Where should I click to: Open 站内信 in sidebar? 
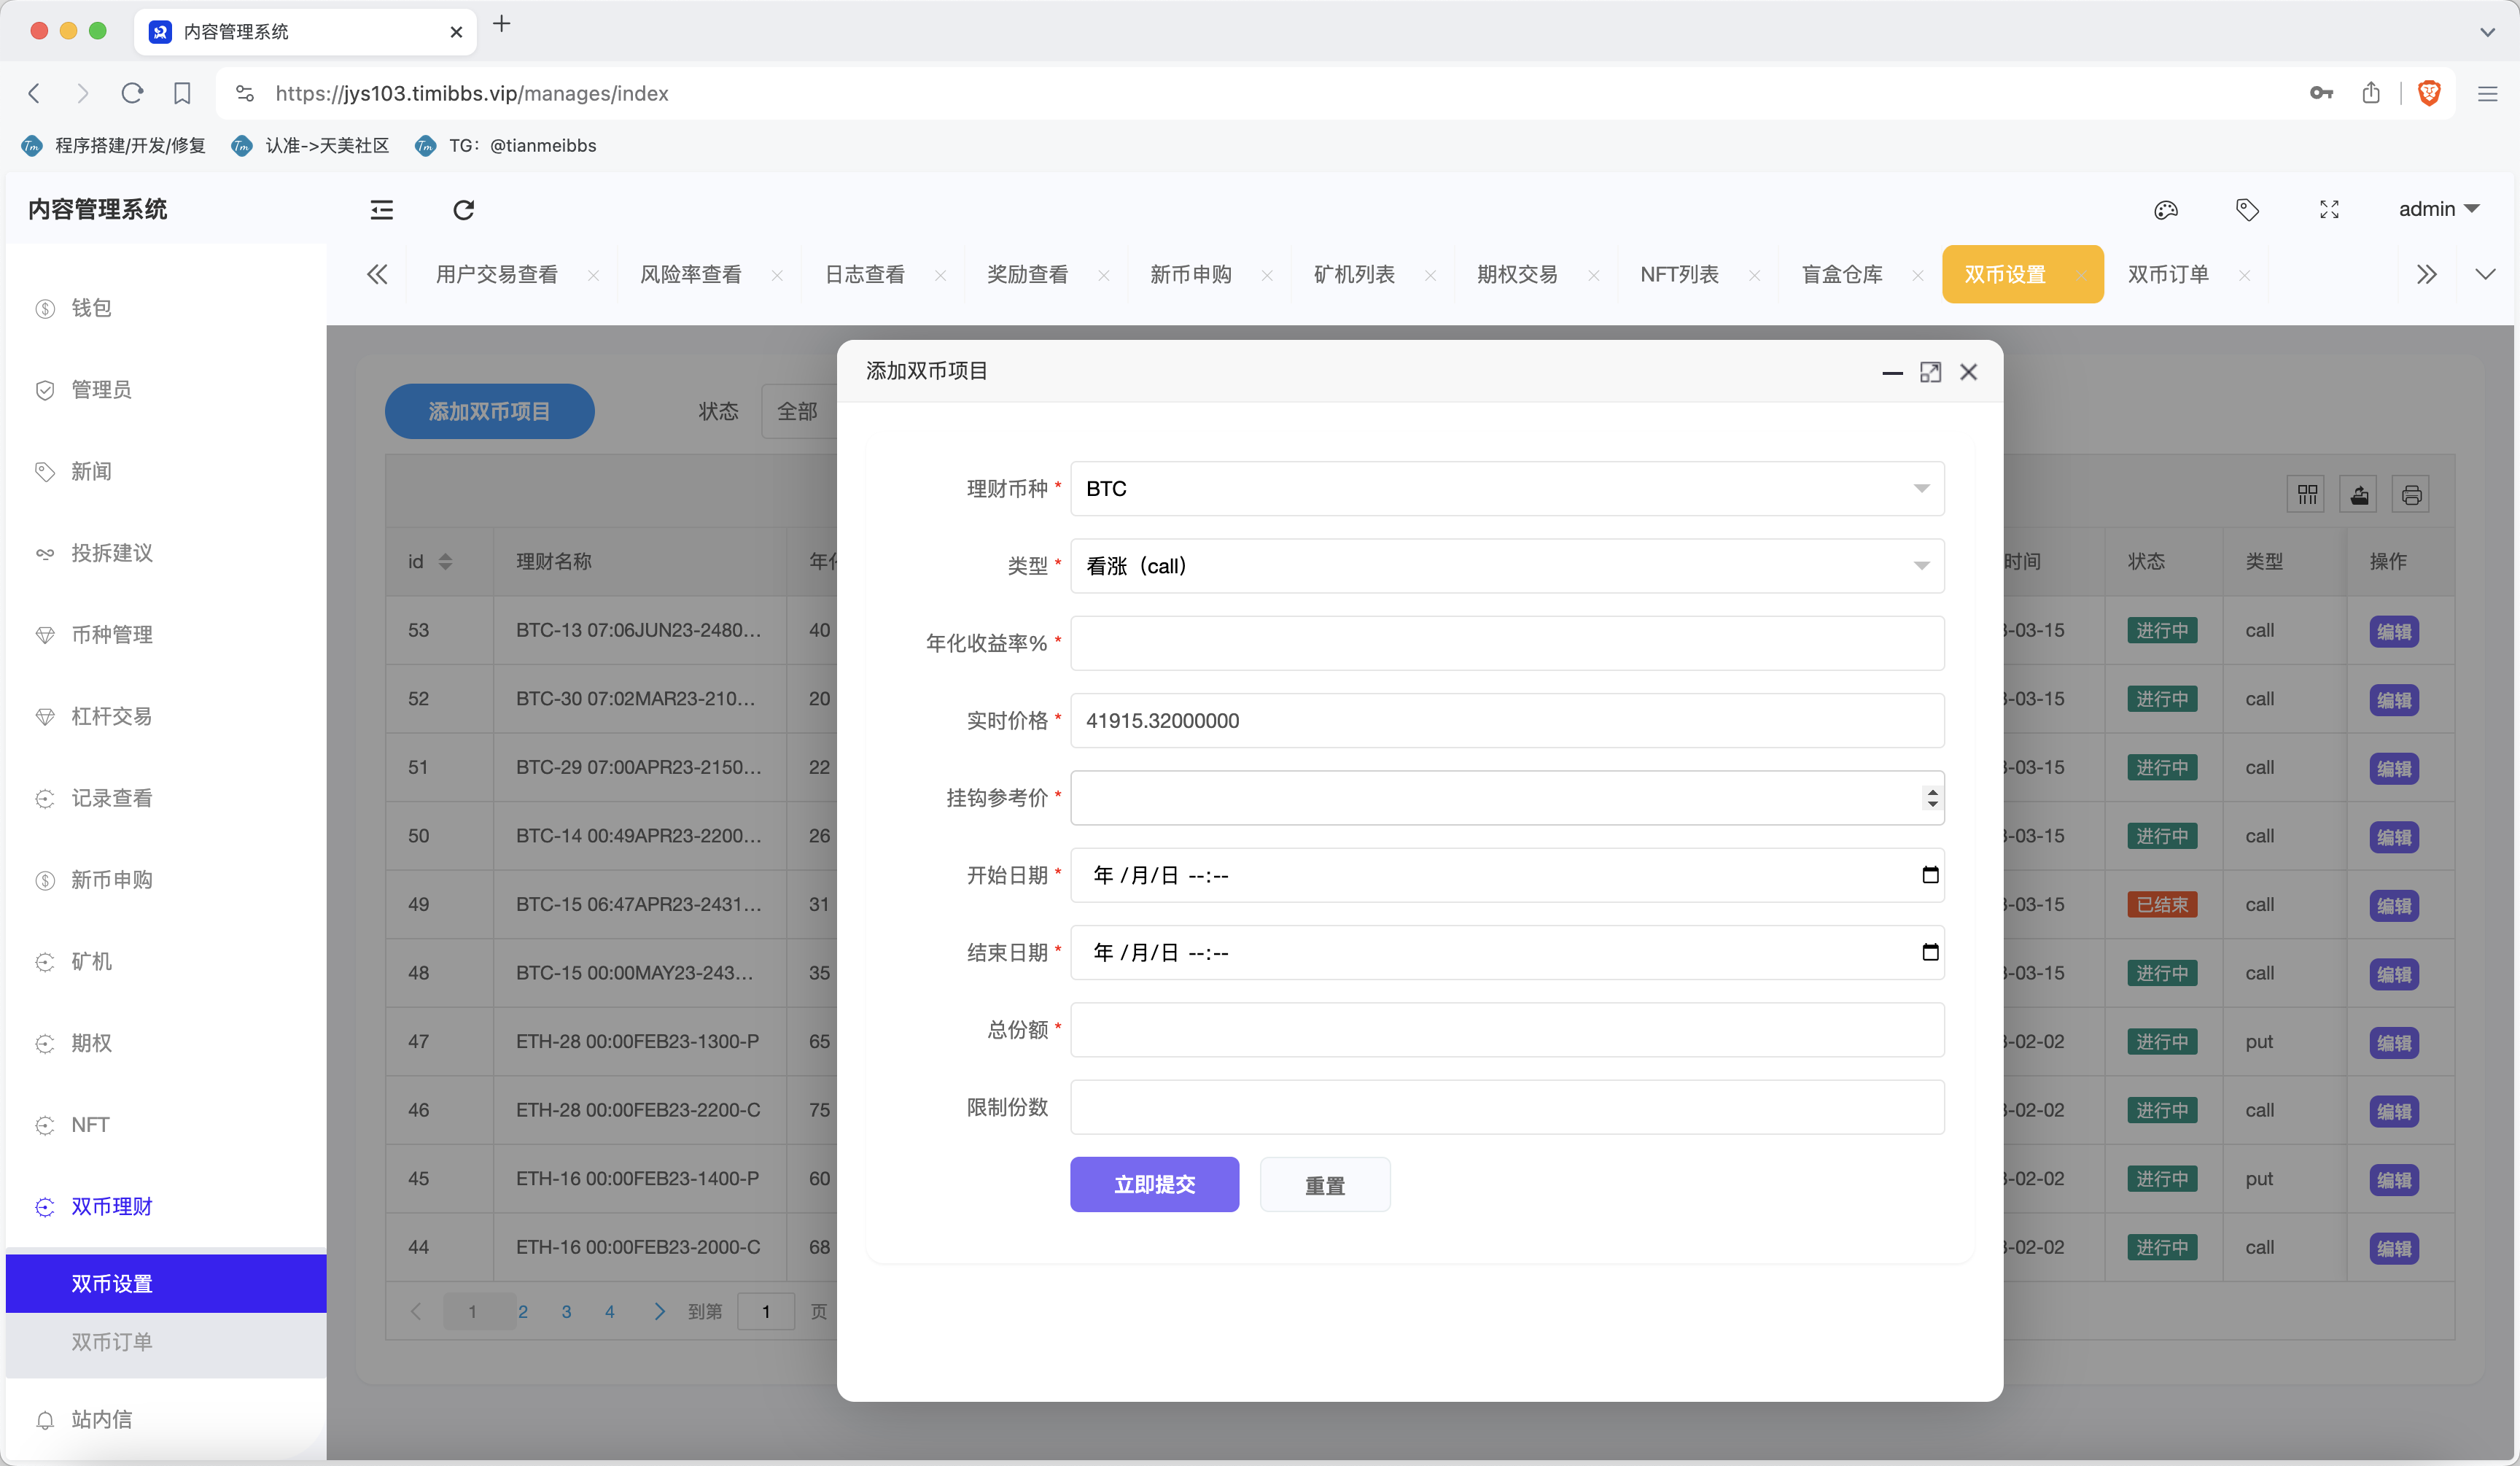point(166,1420)
